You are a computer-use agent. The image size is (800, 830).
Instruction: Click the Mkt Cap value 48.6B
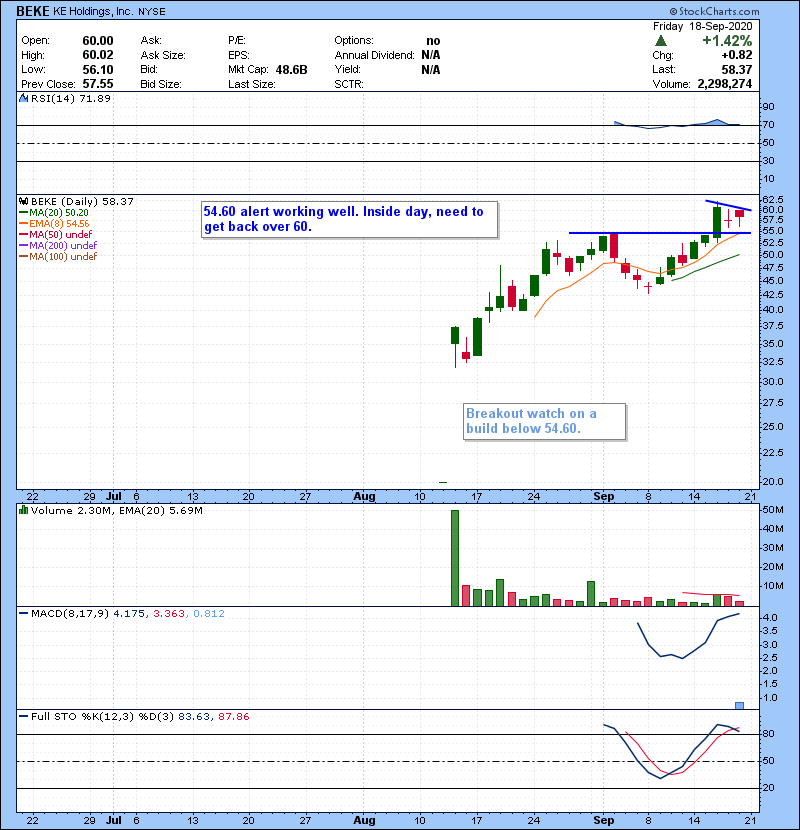[291, 69]
